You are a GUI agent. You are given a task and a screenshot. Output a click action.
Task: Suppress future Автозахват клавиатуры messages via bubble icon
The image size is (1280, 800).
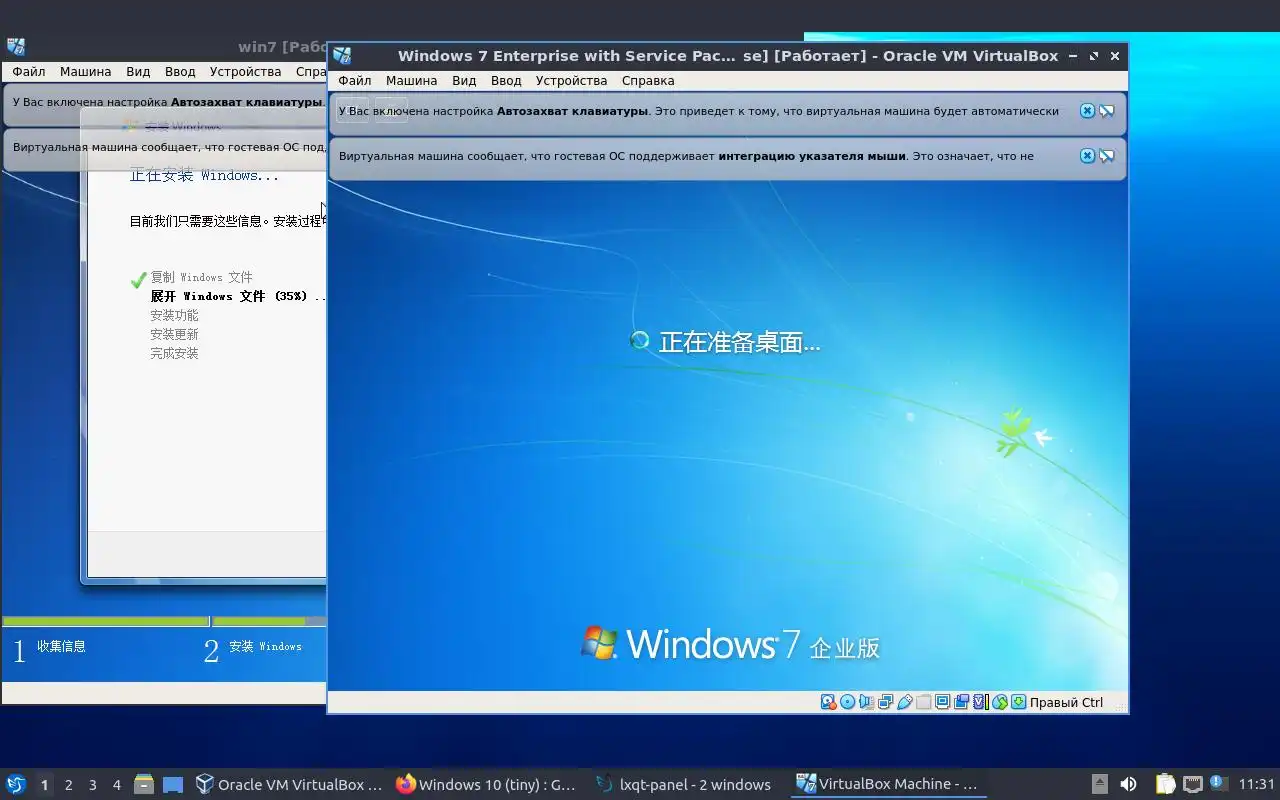(1107, 111)
